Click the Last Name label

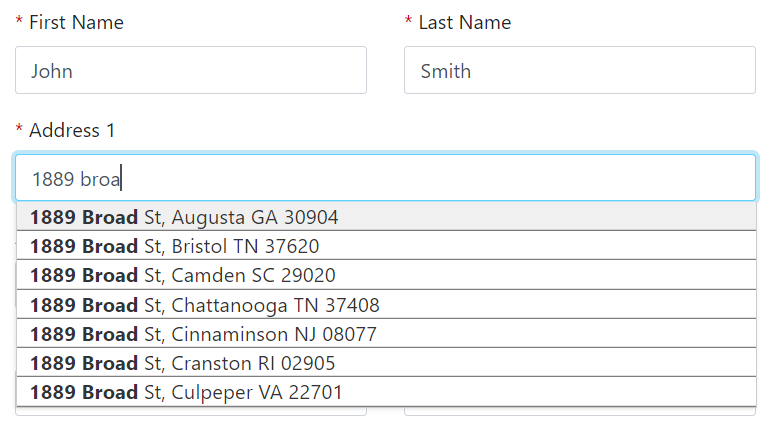click(465, 23)
